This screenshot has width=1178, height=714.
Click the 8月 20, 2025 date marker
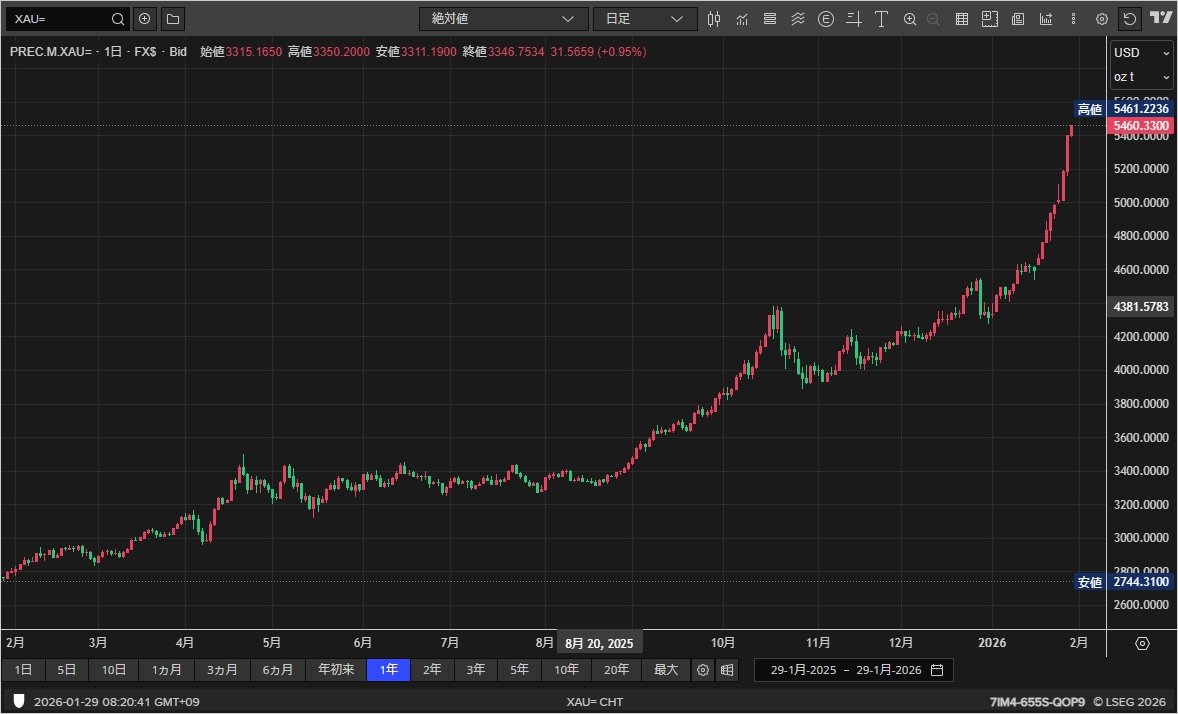[x=598, y=642]
